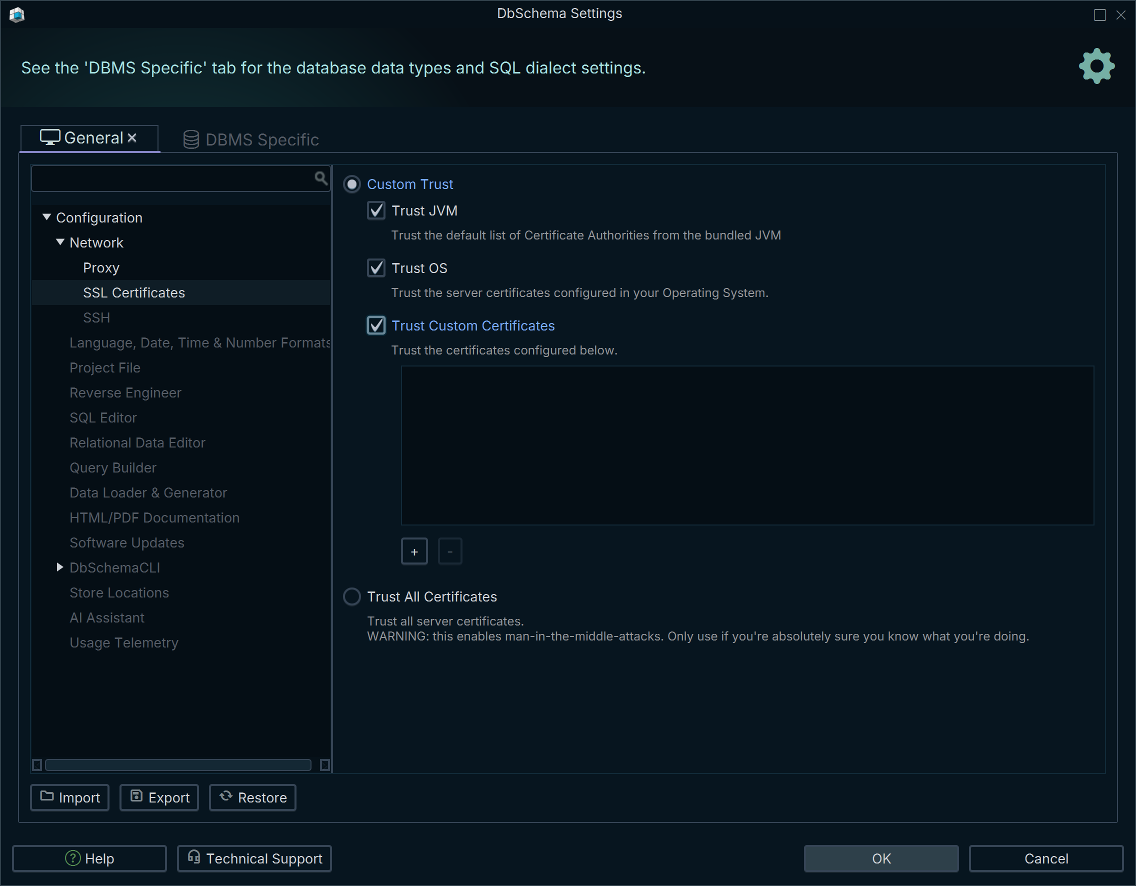This screenshot has height=886, width=1136.
Task: Open Technical Support
Action: [254, 858]
